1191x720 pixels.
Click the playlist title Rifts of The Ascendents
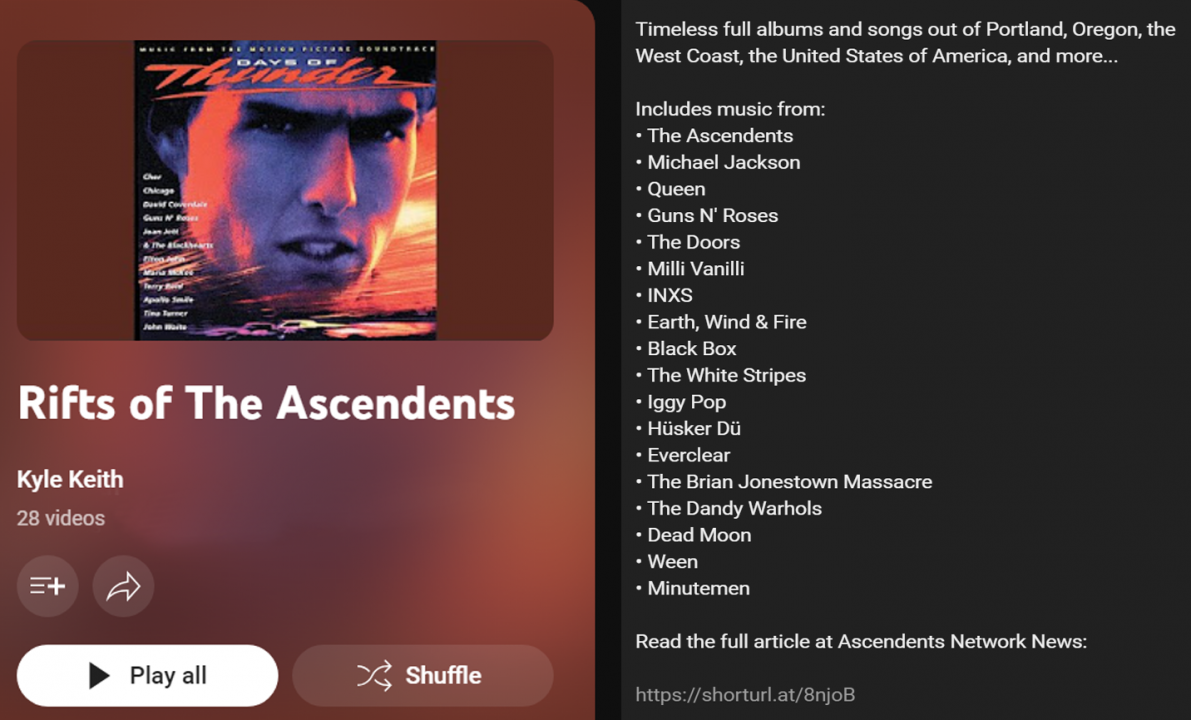[266, 403]
